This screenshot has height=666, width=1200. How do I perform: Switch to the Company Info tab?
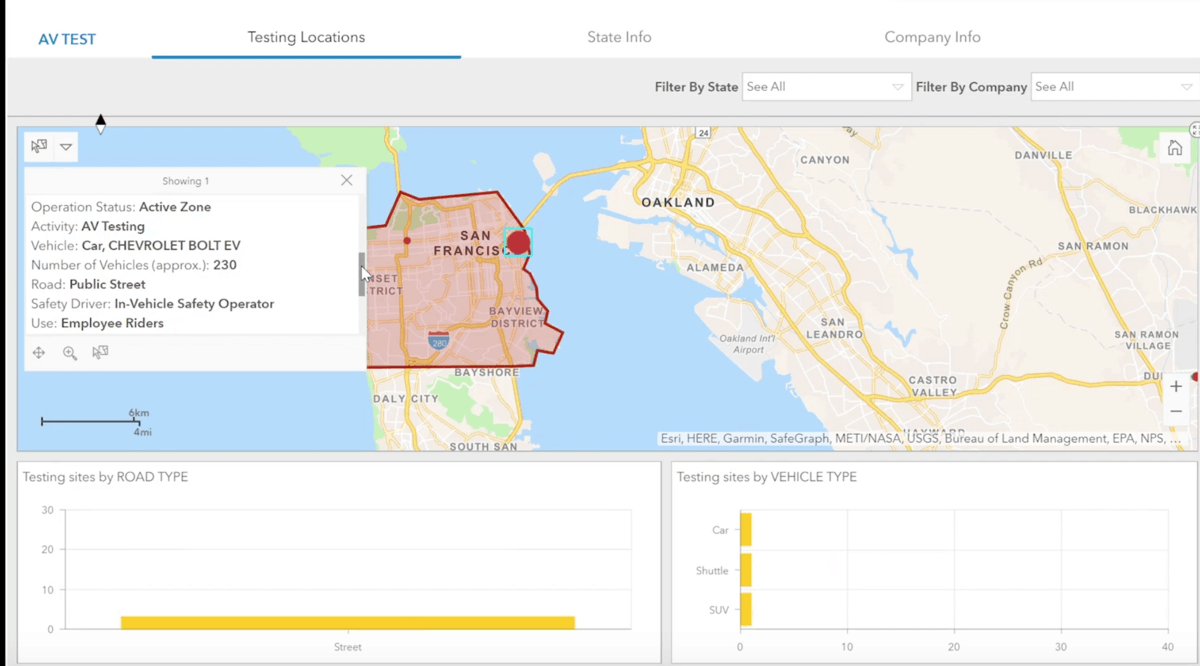(x=932, y=37)
